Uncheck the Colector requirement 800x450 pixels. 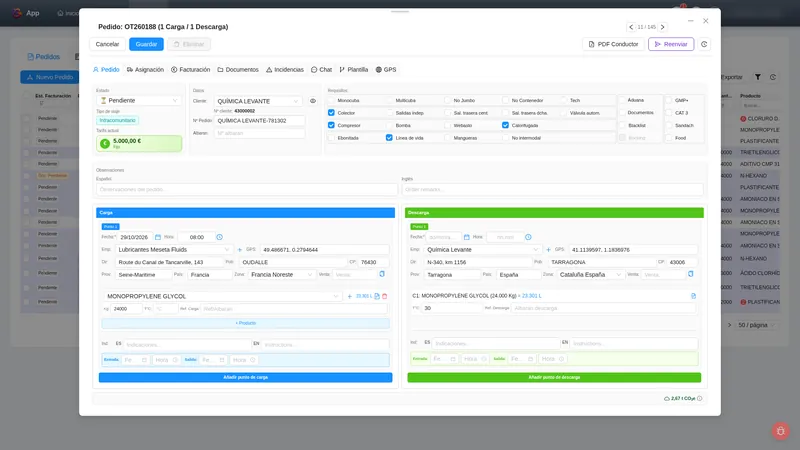coord(331,113)
